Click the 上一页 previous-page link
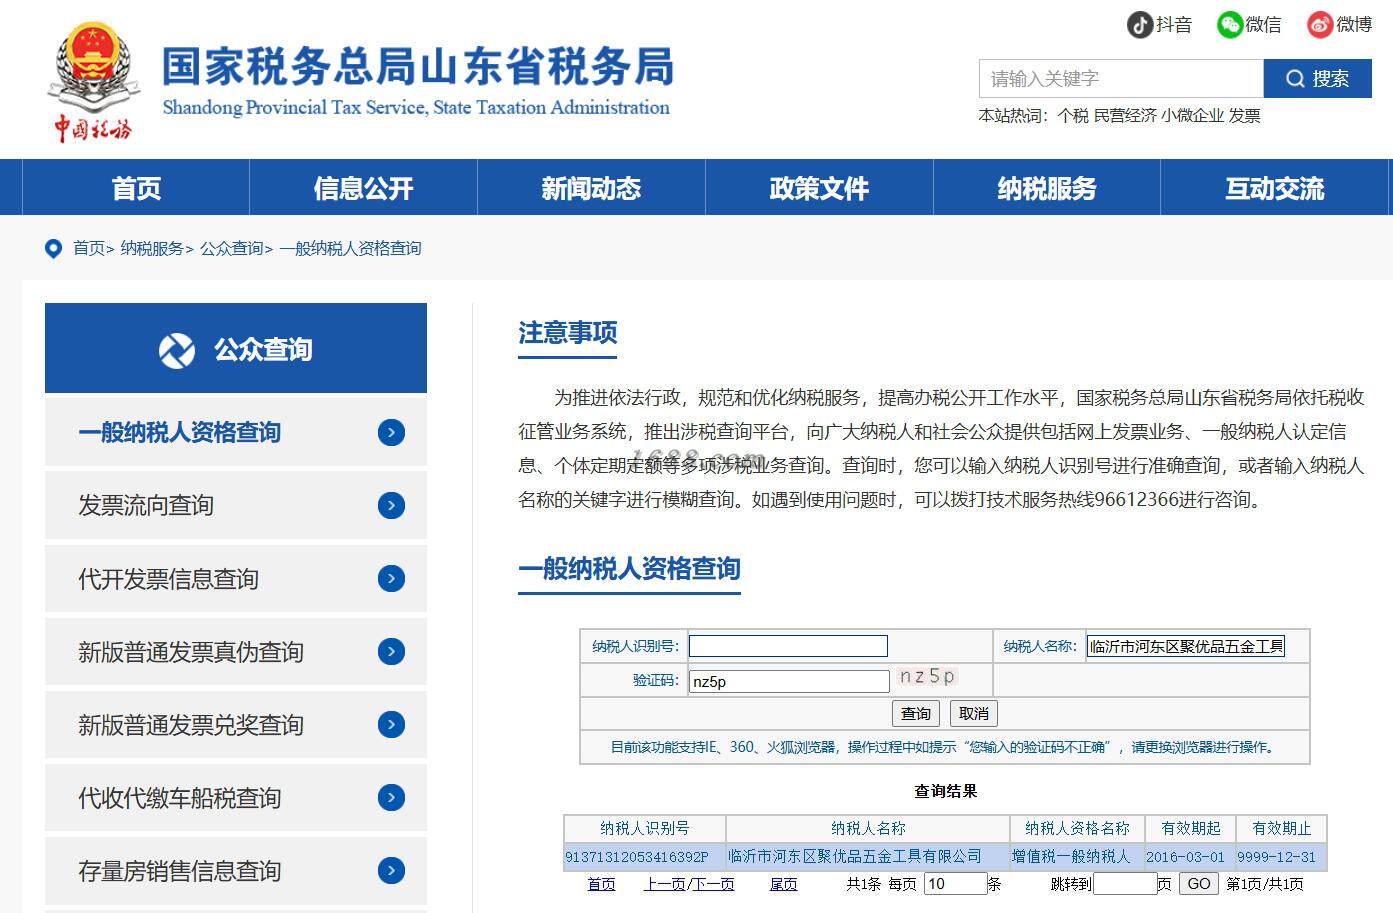Image resolution: width=1393 pixels, height=913 pixels. [x=664, y=884]
